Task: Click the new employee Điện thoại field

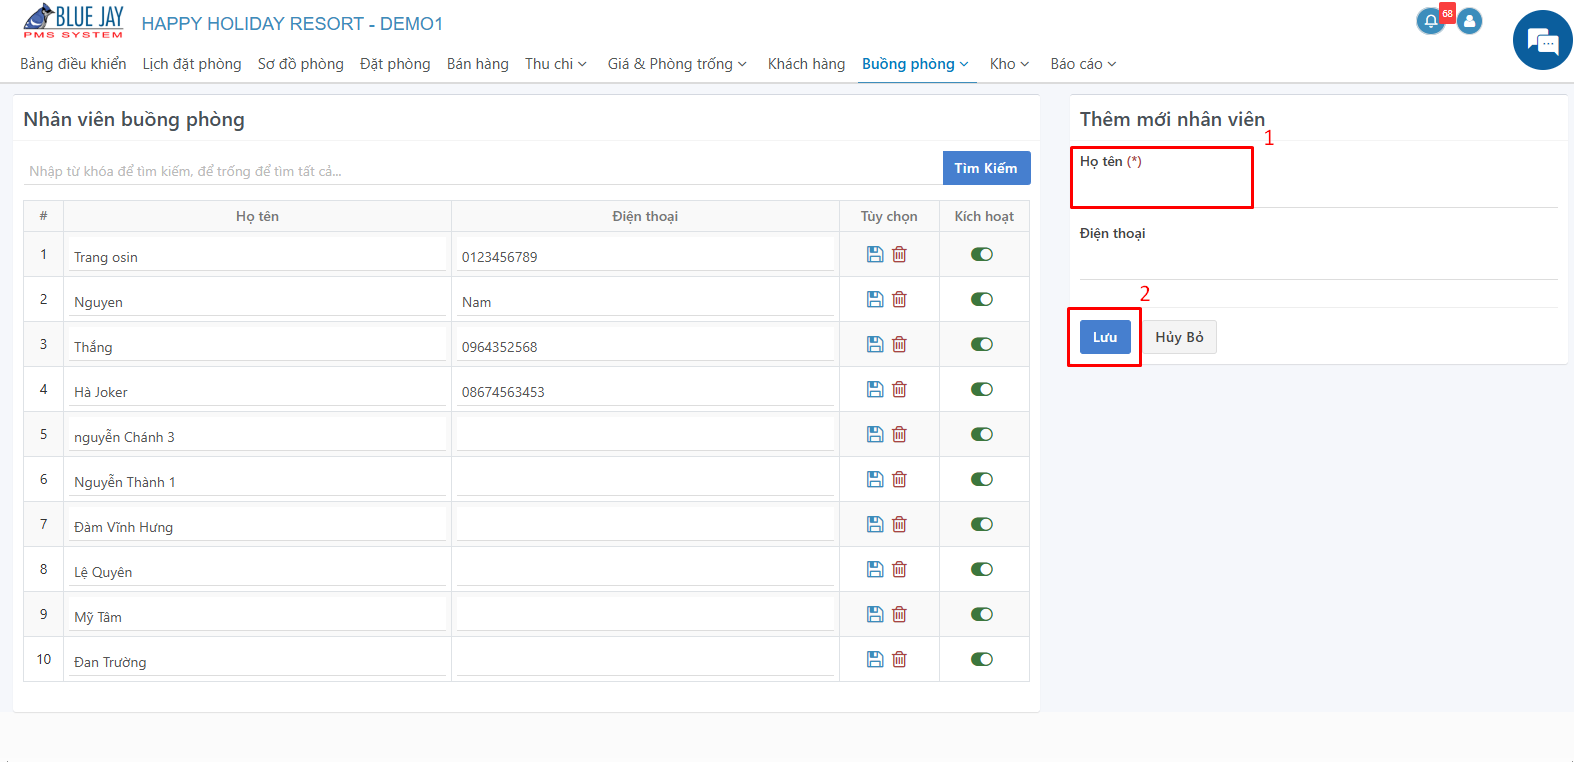Action: click(x=1318, y=262)
